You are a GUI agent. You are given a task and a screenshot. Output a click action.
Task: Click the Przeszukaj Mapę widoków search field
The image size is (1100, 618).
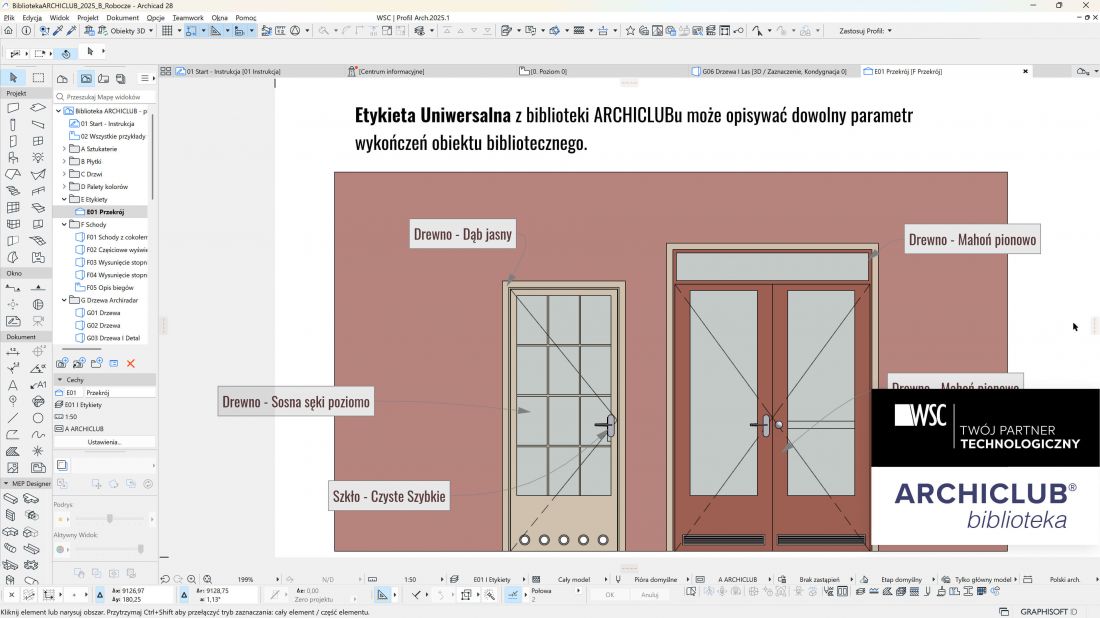(104, 97)
